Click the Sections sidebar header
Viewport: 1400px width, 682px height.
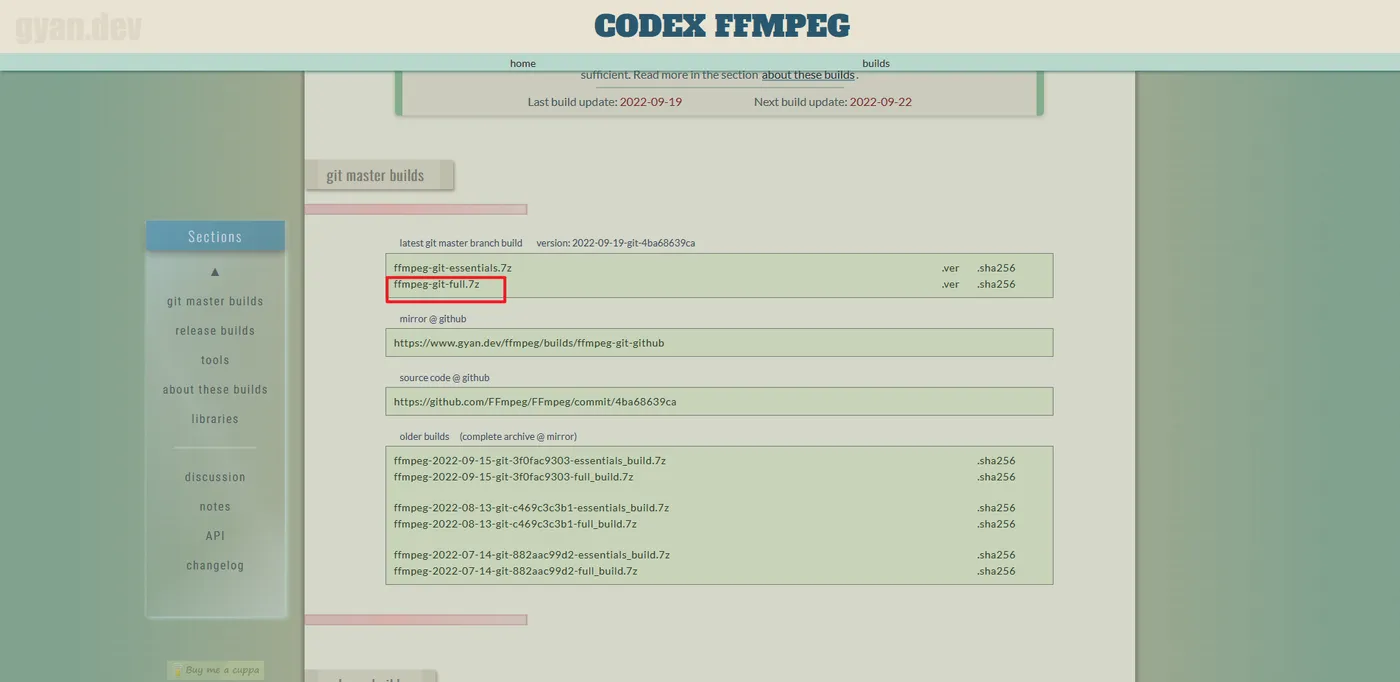[215, 237]
